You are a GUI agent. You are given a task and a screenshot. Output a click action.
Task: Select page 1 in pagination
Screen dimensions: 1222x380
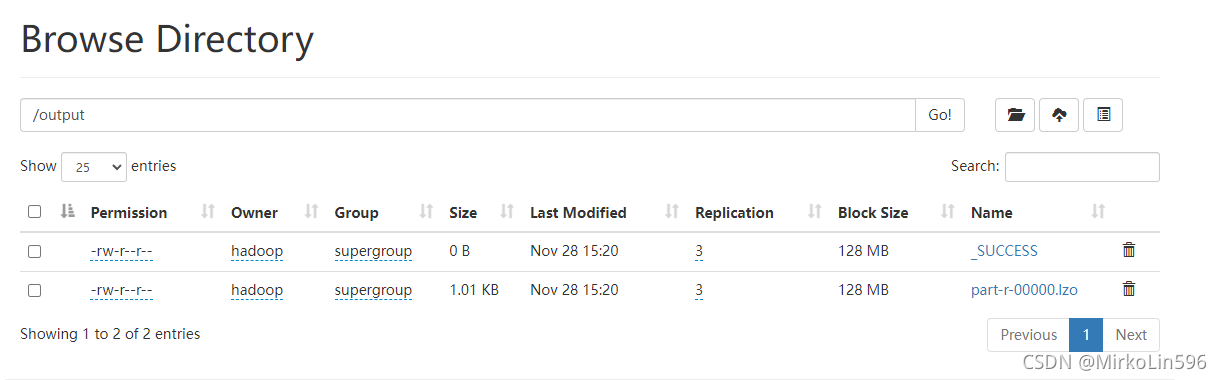[x=1086, y=335]
